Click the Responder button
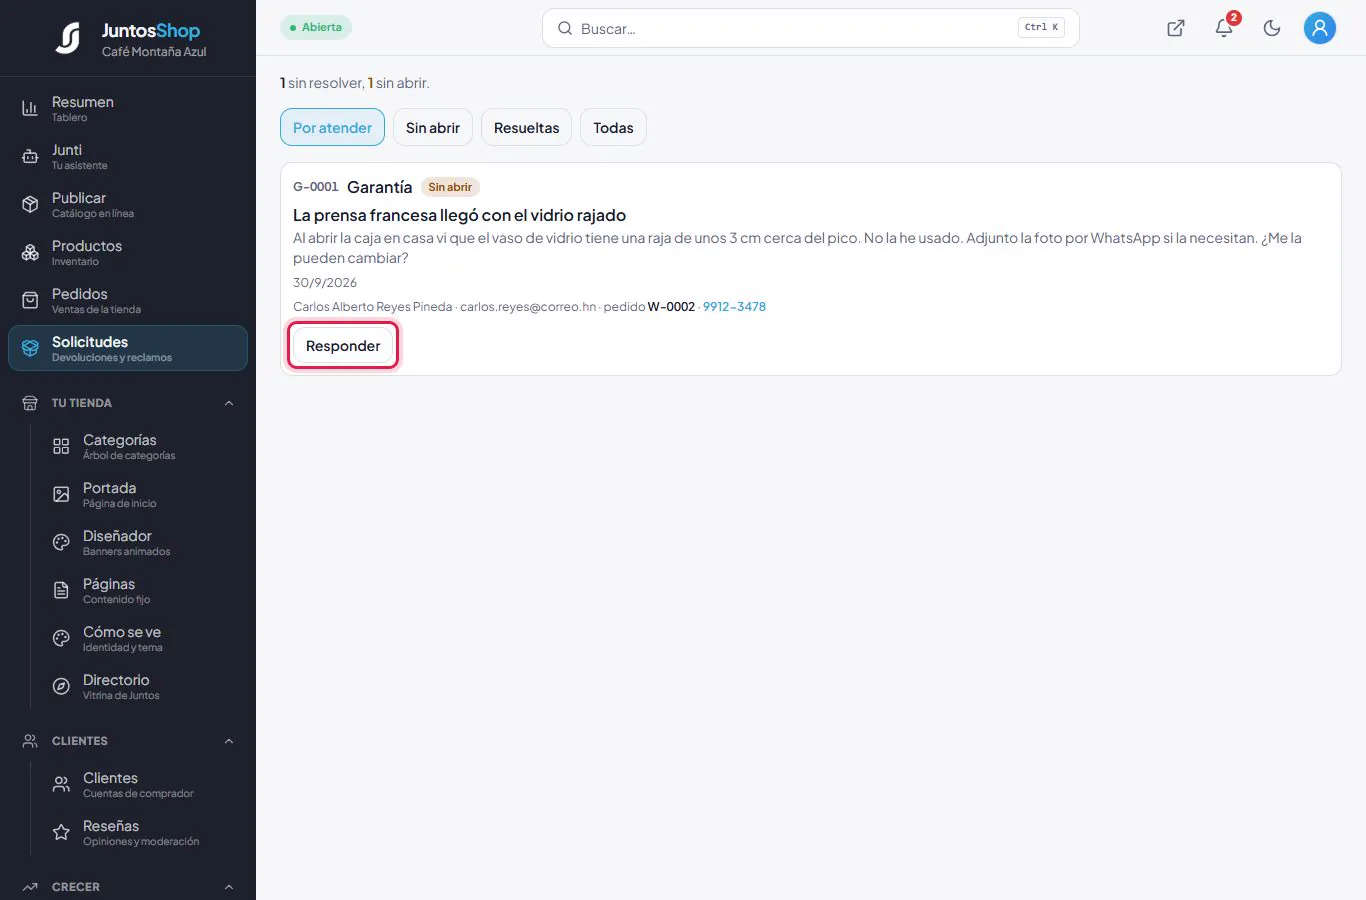Screen dimensions: 1366x900 (343, 345)
